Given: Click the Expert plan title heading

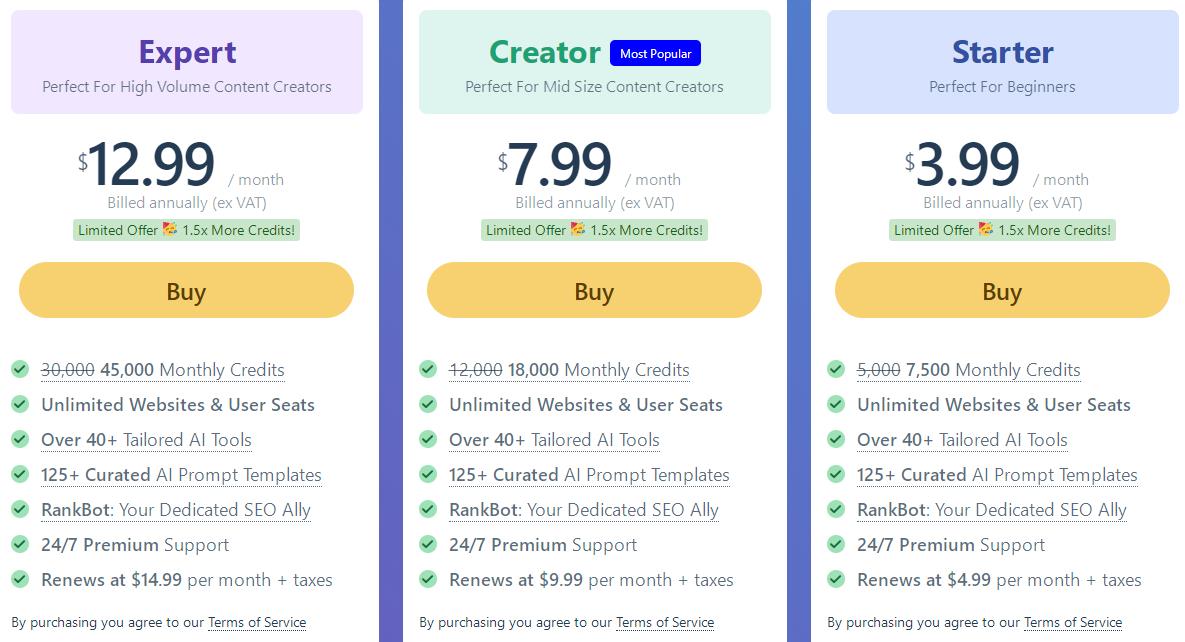Looking at the screenshot, I should point(187,52).
